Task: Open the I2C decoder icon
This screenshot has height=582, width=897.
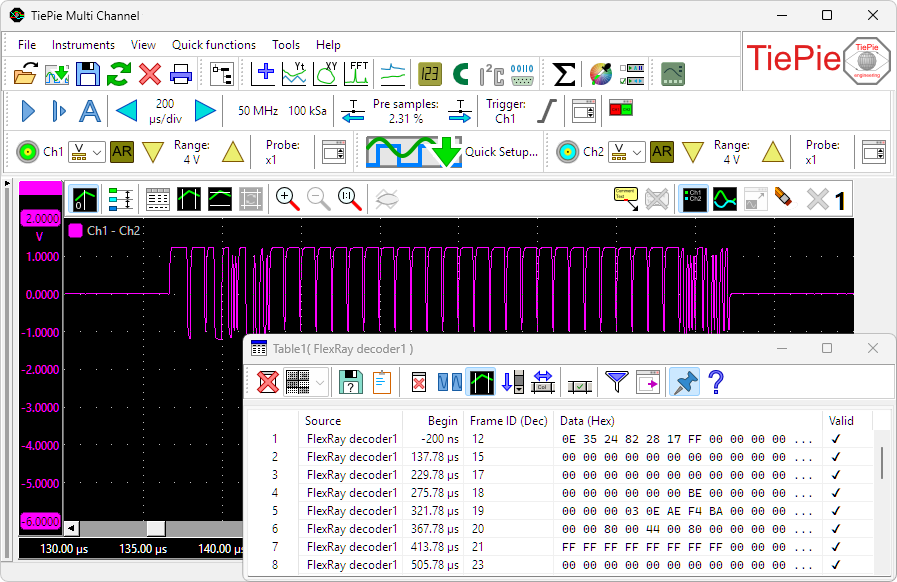Action: [491, 74]
